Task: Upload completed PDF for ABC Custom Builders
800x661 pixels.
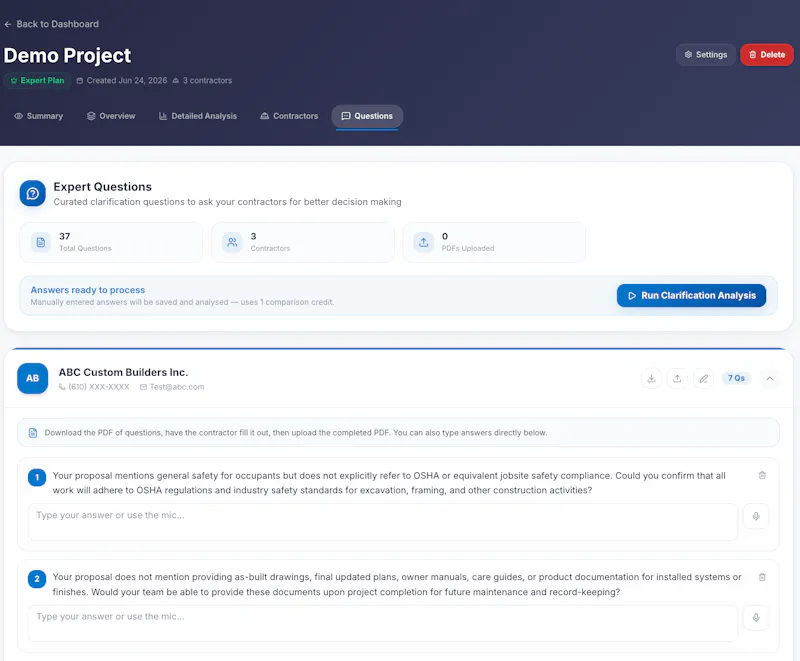Action: (677, 378)
